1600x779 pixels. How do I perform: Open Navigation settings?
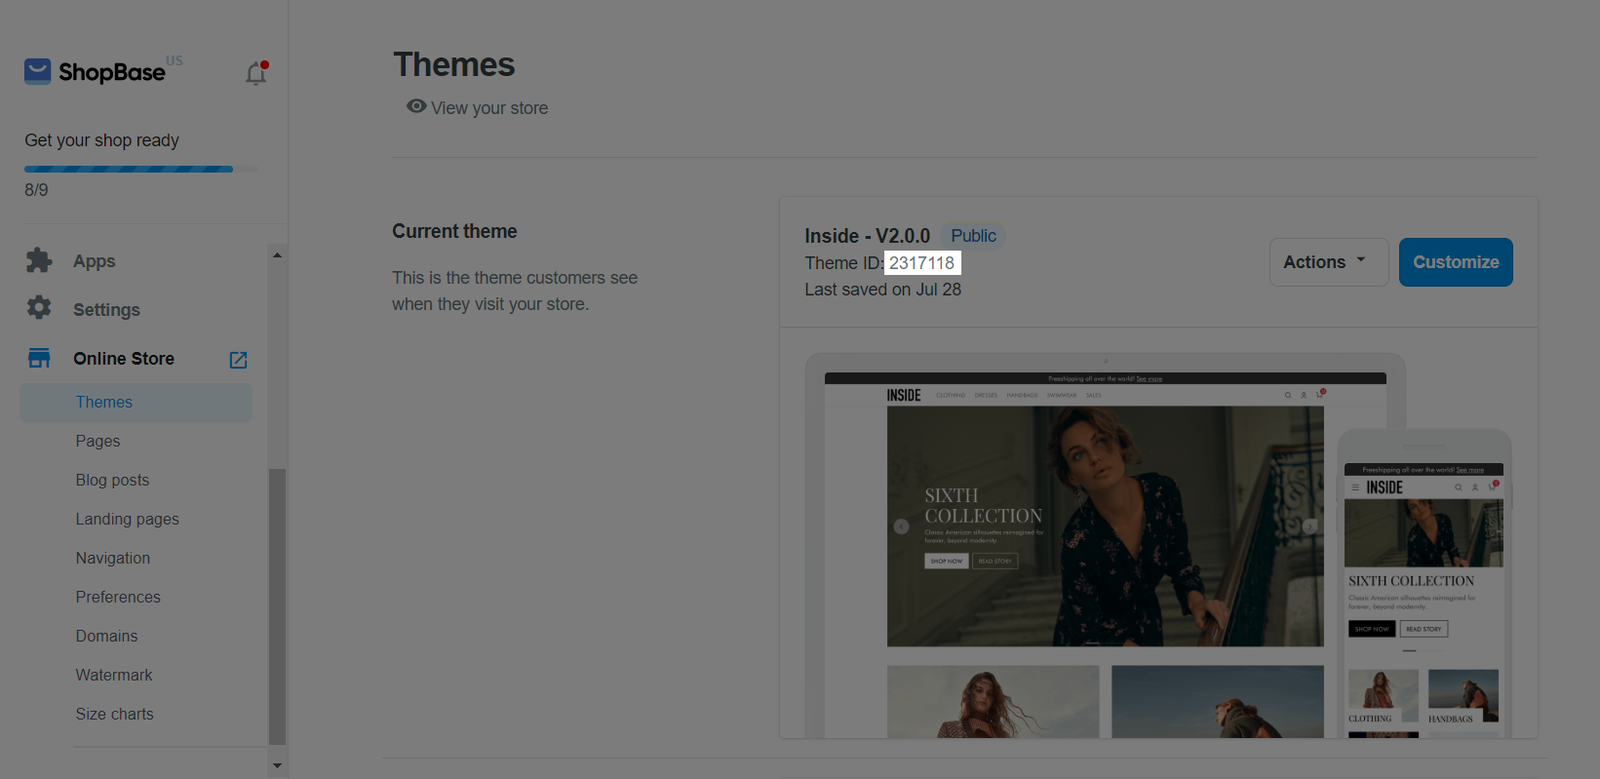point(113,558)
